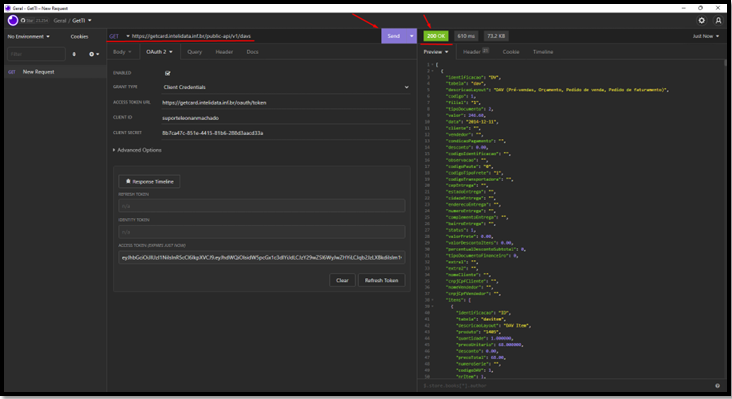Open the Preview mode dropdown tab
The image size is (732, 399).
(436, 52)
